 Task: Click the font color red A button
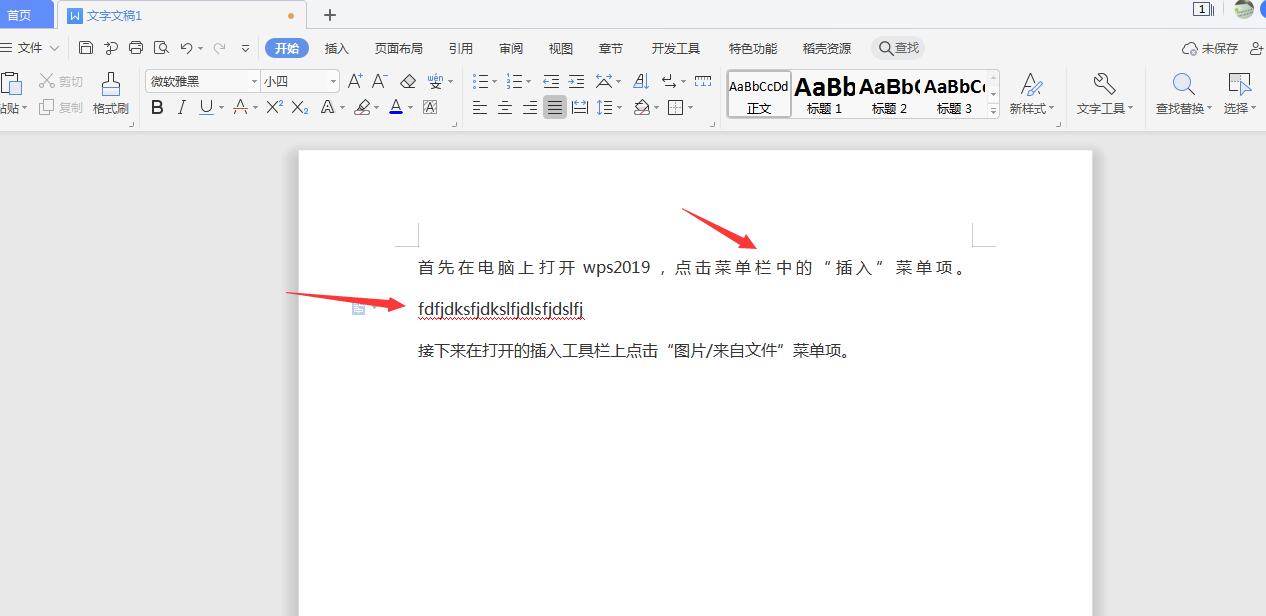pos(396,107)
